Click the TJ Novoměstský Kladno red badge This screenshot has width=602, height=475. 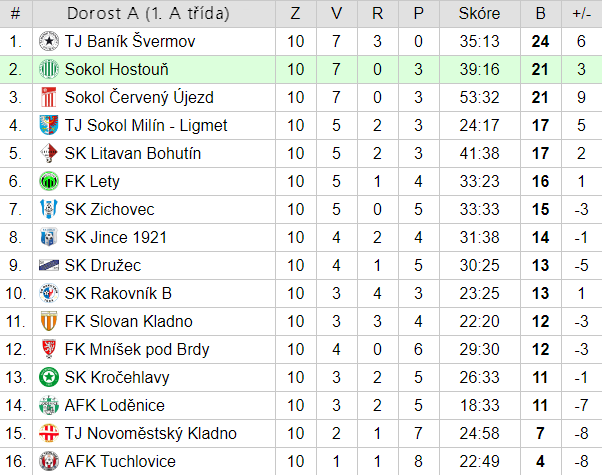pos(49,434)
